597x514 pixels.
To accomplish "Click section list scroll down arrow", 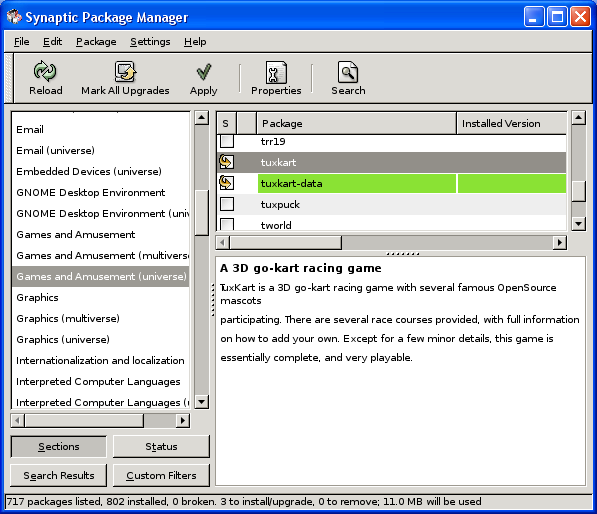I will (201, 402).
